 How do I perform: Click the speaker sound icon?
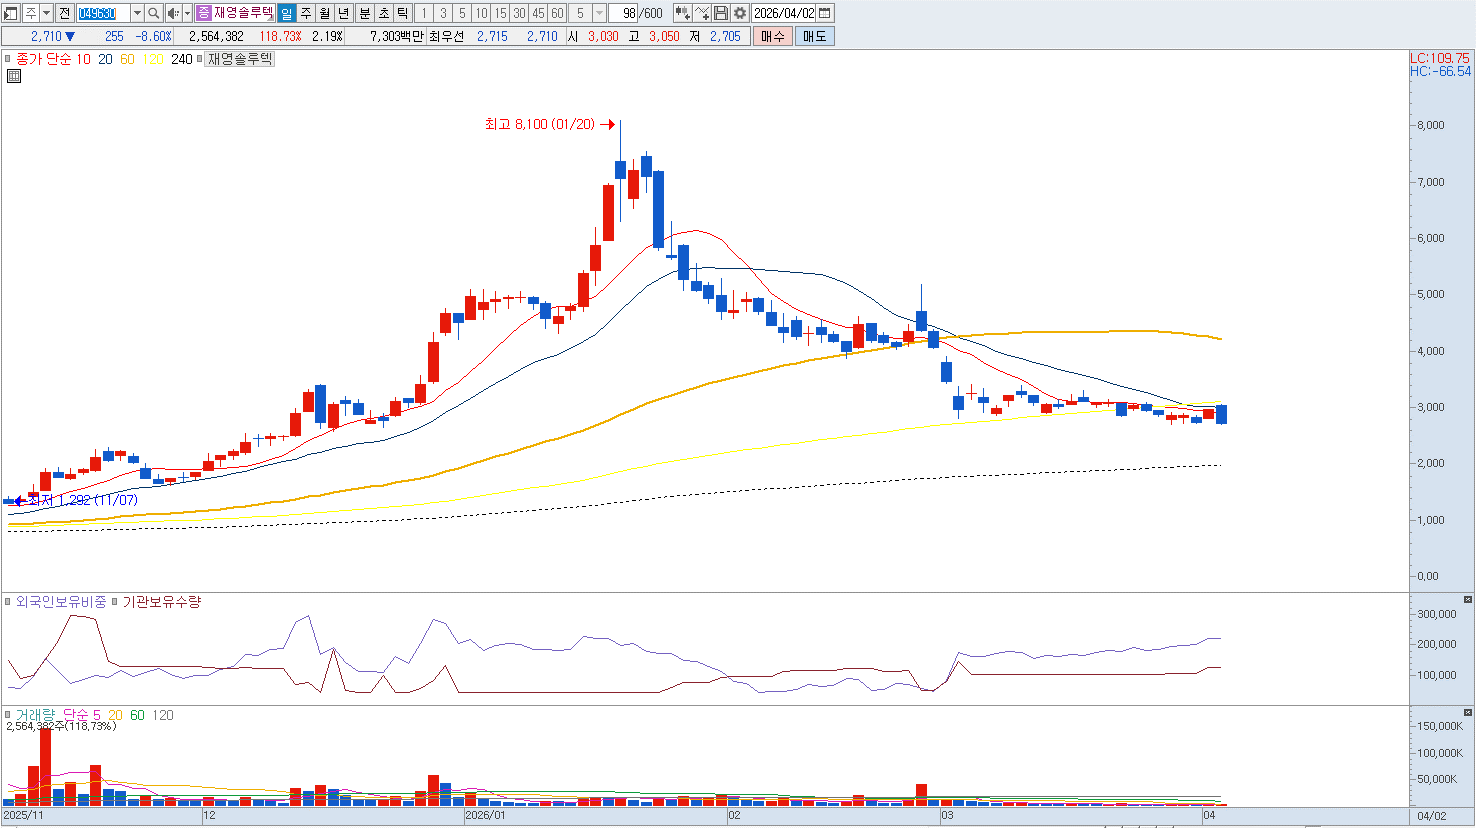pos(173,13)
